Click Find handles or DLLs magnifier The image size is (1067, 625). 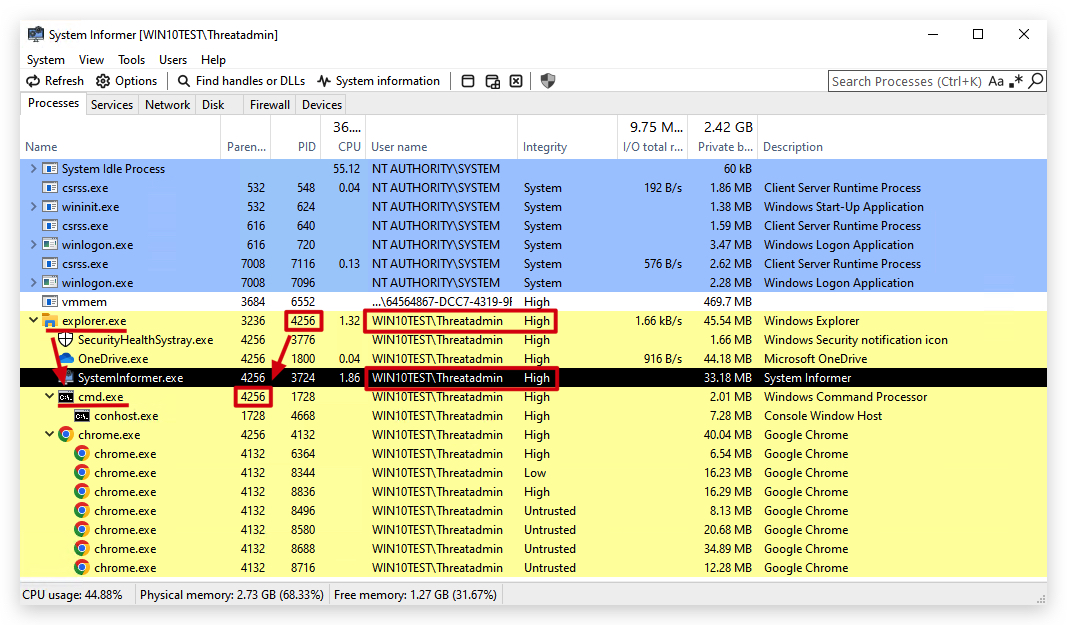[x=184, y=81]
